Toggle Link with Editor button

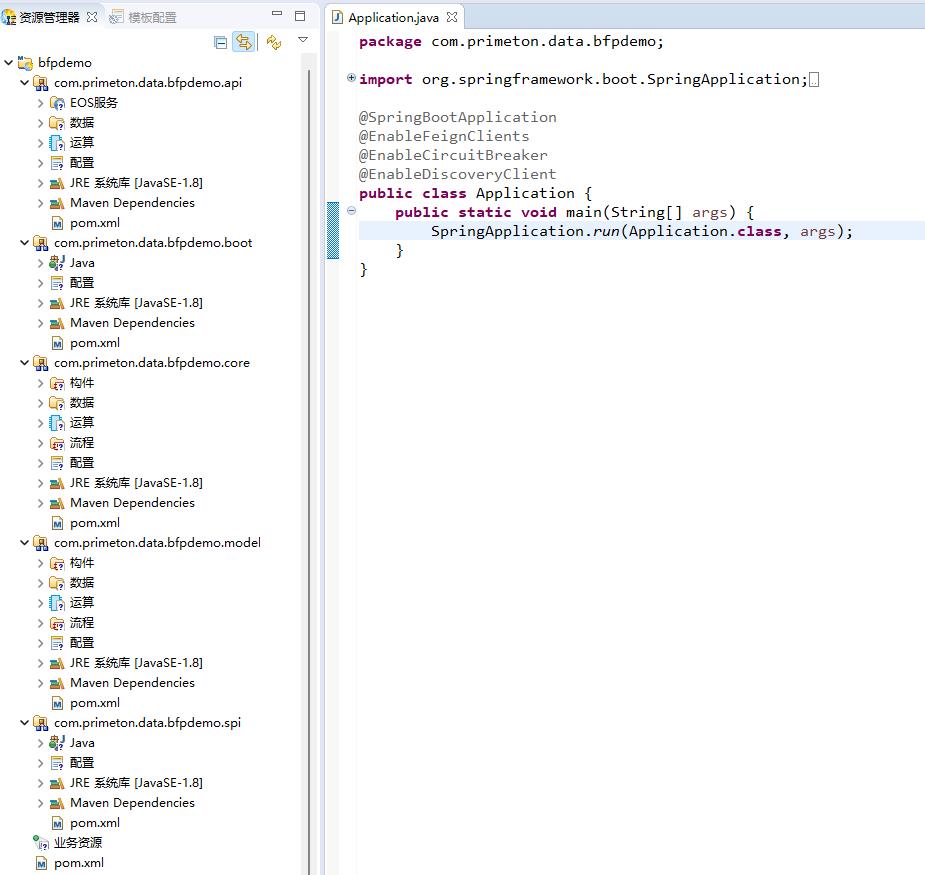243,42
